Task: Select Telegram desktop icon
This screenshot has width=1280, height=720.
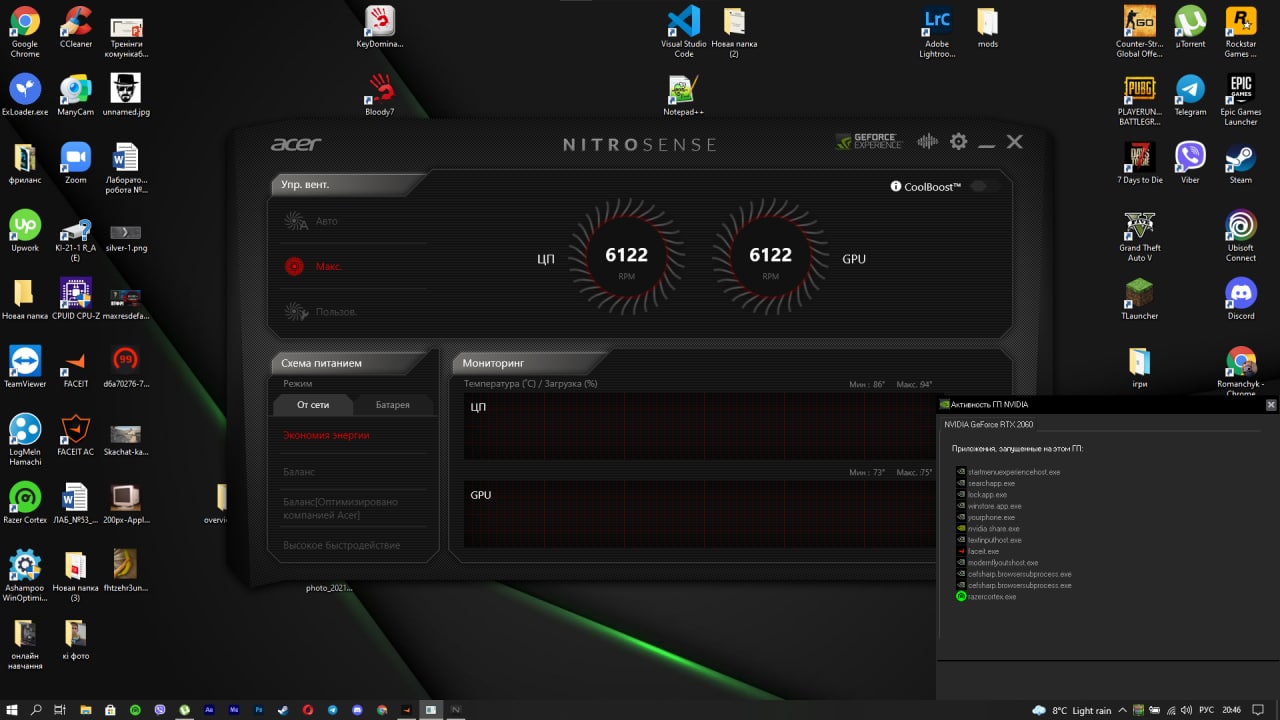Action: coord(1190,95)
